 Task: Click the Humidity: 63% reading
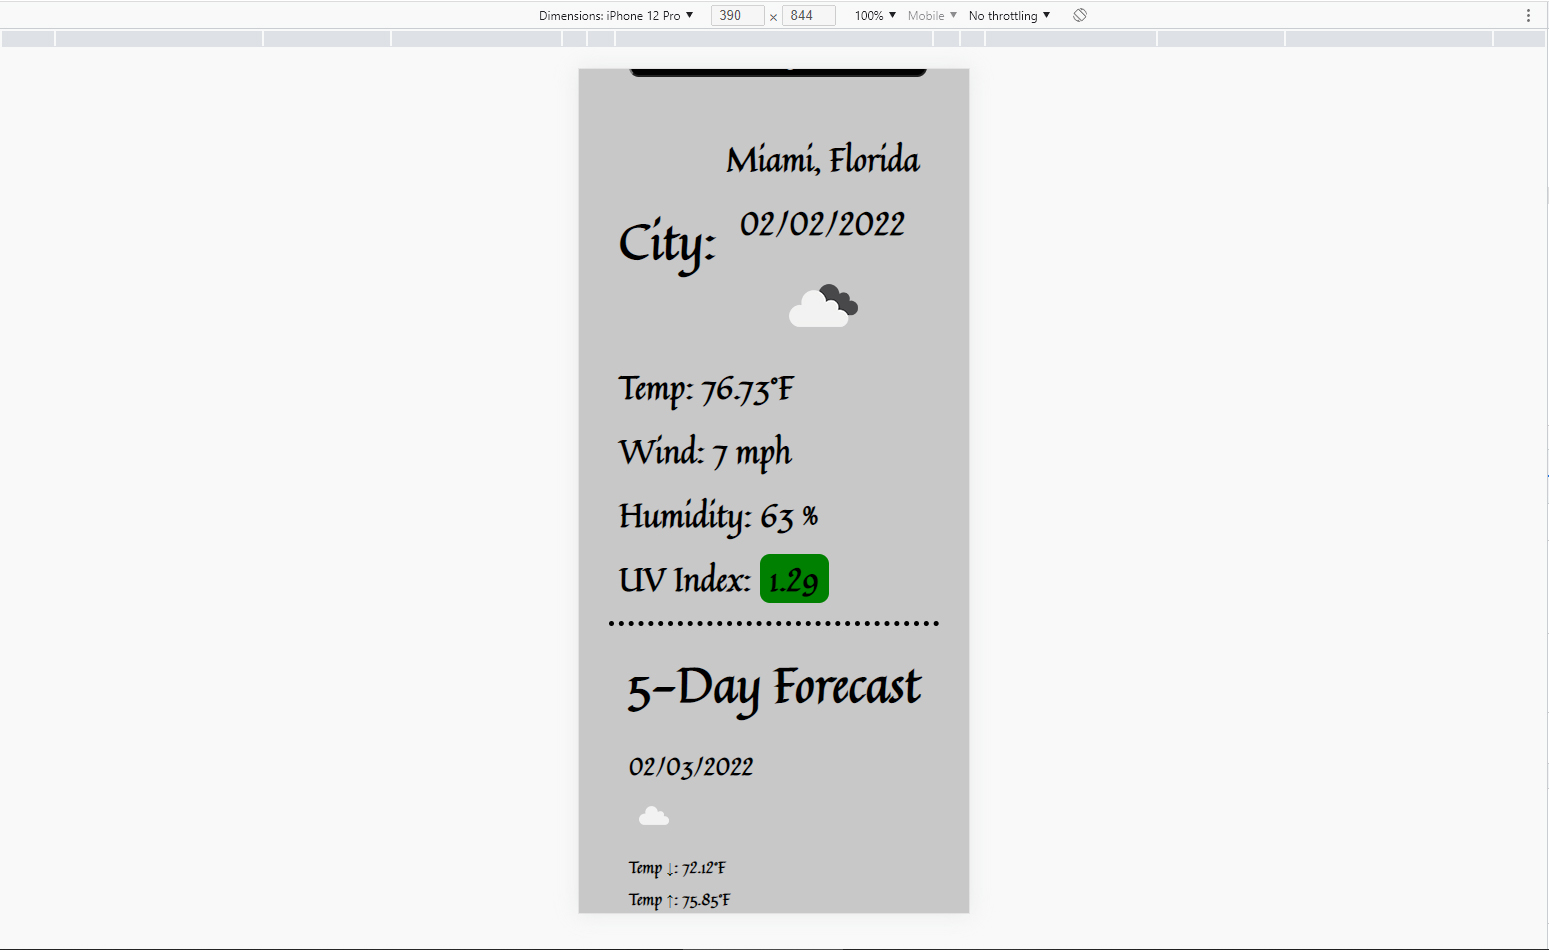[718, 516]
